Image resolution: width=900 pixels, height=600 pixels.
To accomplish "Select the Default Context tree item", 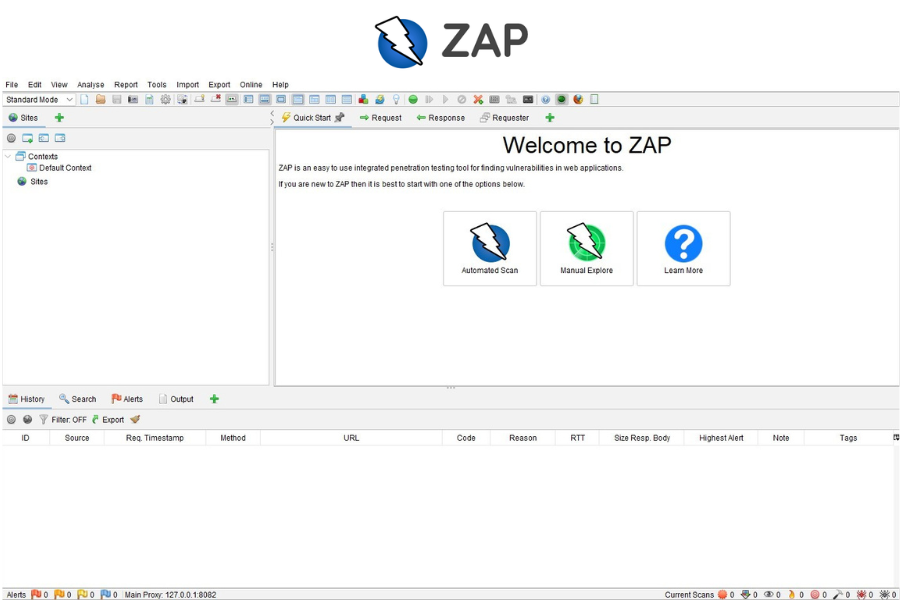I will pyautogui.click(x=59, y=168).
